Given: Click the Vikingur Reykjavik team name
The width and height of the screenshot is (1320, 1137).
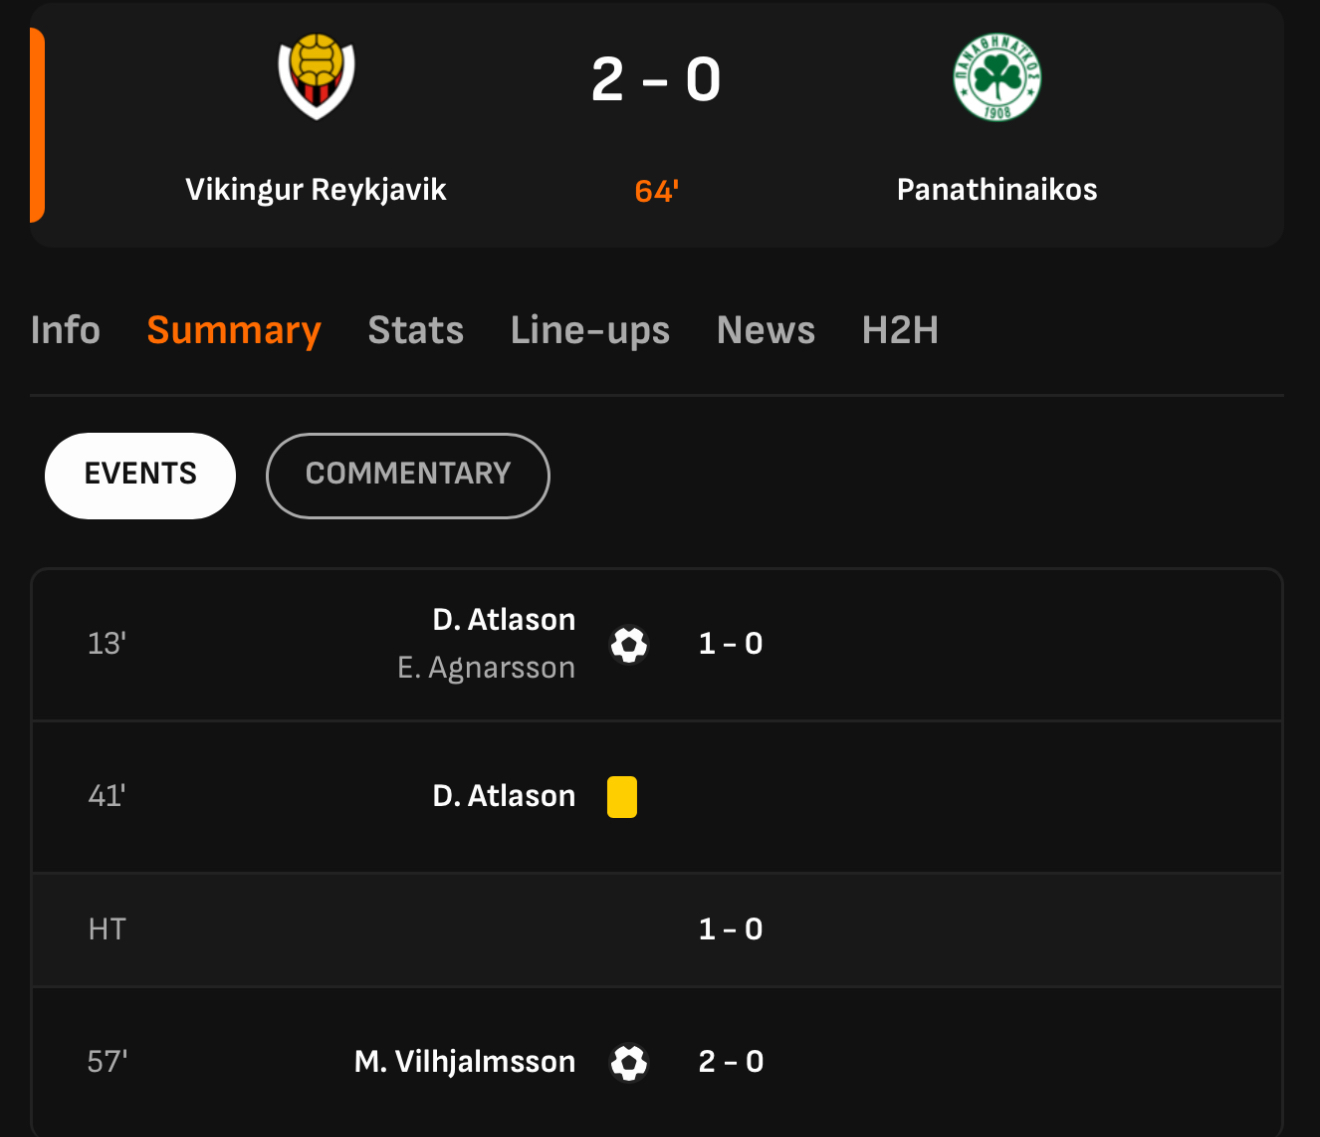Looking at the screenshot, I should coord(316,189).
